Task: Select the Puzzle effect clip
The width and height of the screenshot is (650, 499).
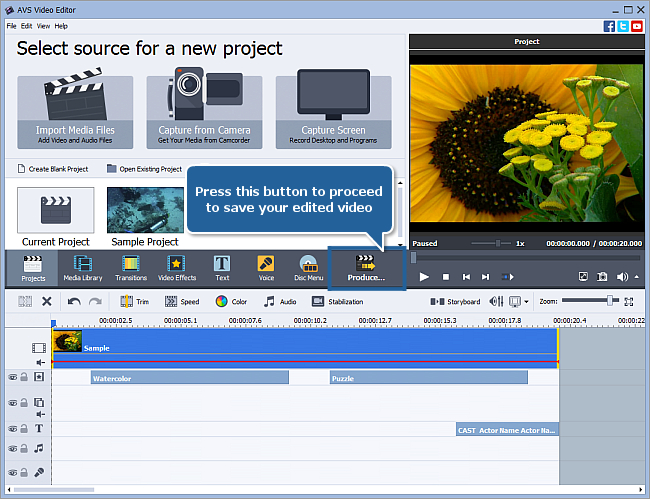Action: 429,378
